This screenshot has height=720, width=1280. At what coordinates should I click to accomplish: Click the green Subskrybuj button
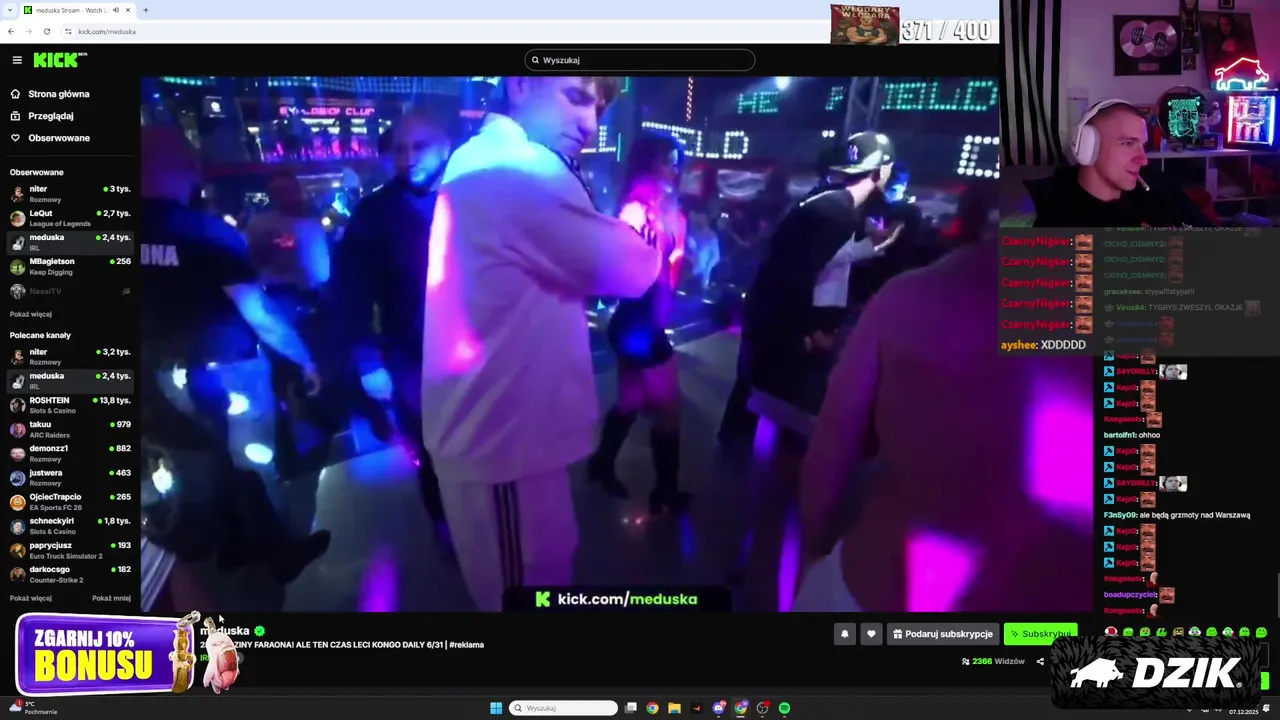1040,634
